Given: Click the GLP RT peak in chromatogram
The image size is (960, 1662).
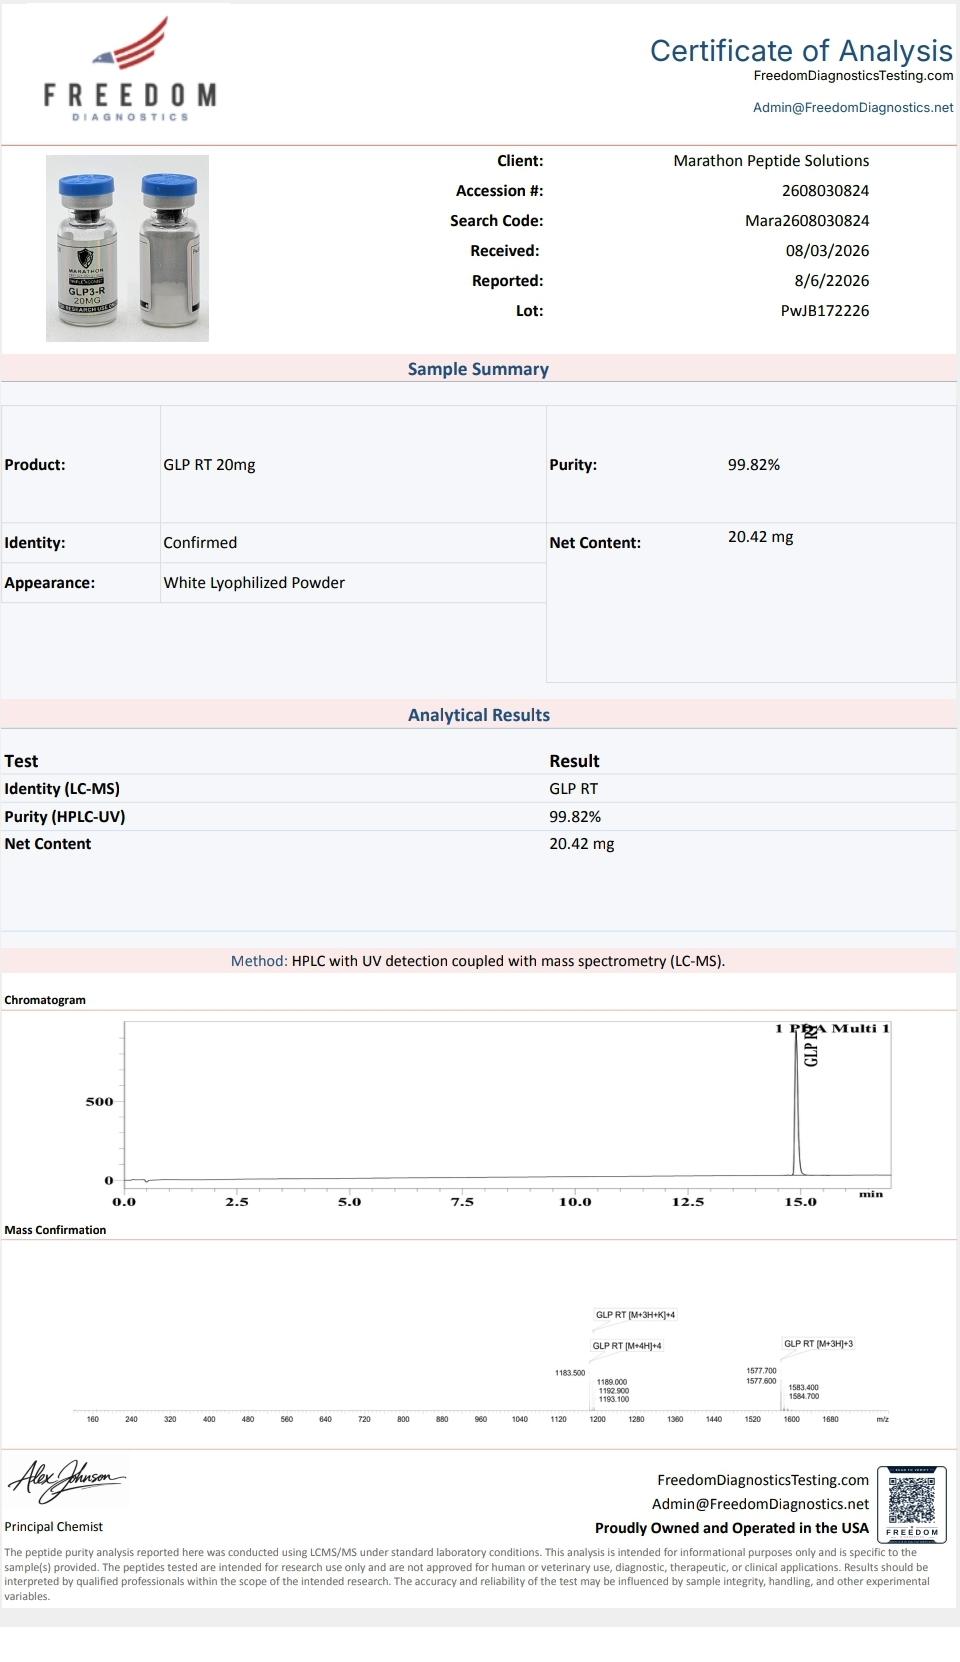Looking at the screenshot, I should tap(798, 1100).
